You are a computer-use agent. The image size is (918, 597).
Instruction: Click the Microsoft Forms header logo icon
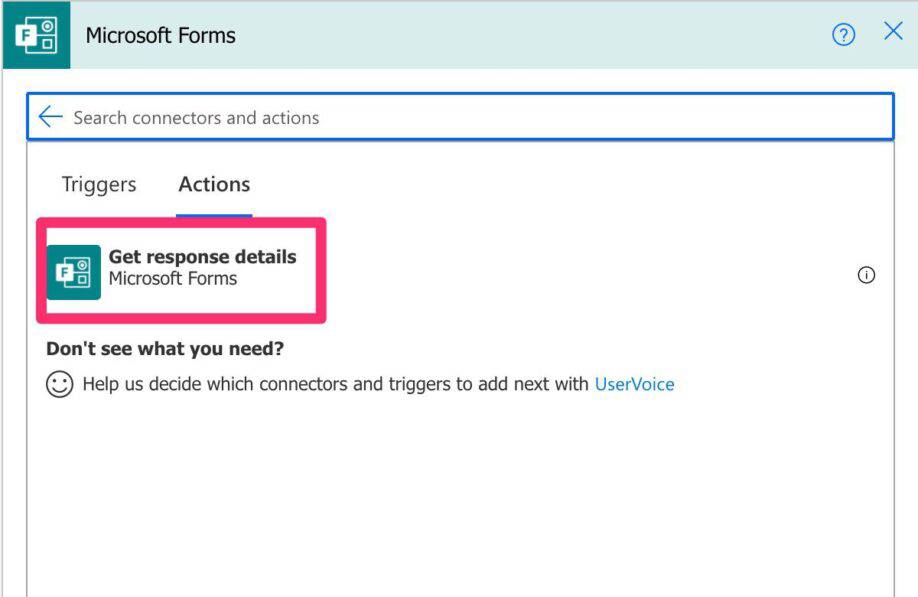coord(36,35)
